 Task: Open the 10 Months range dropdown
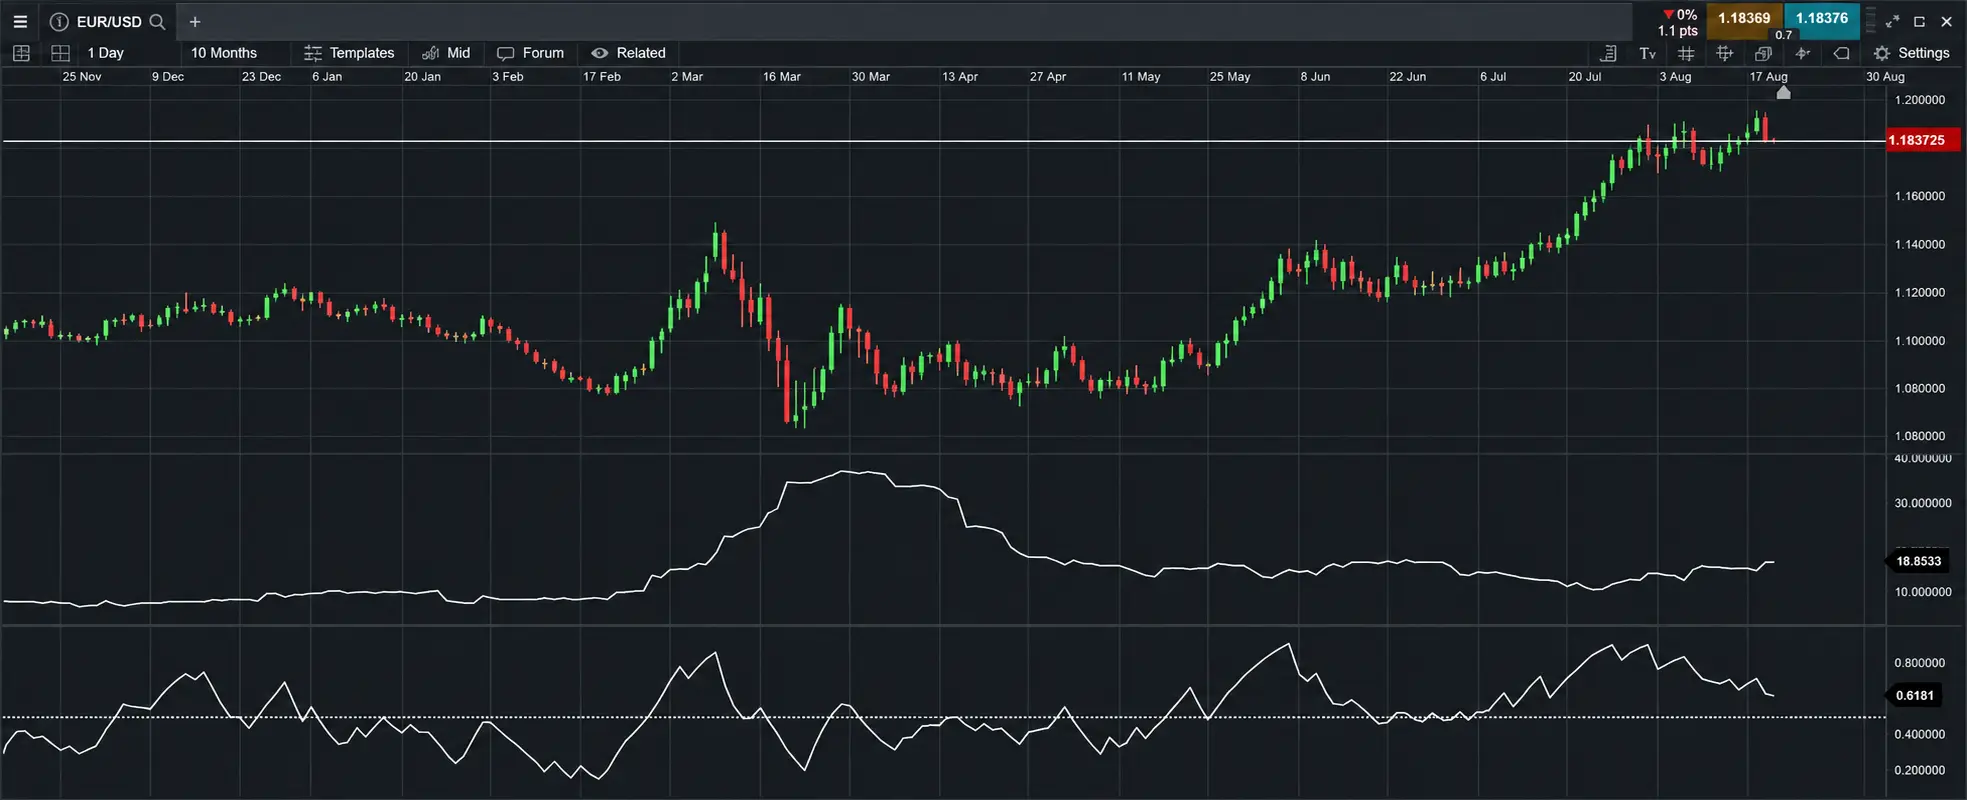click(x=224, y=53)
